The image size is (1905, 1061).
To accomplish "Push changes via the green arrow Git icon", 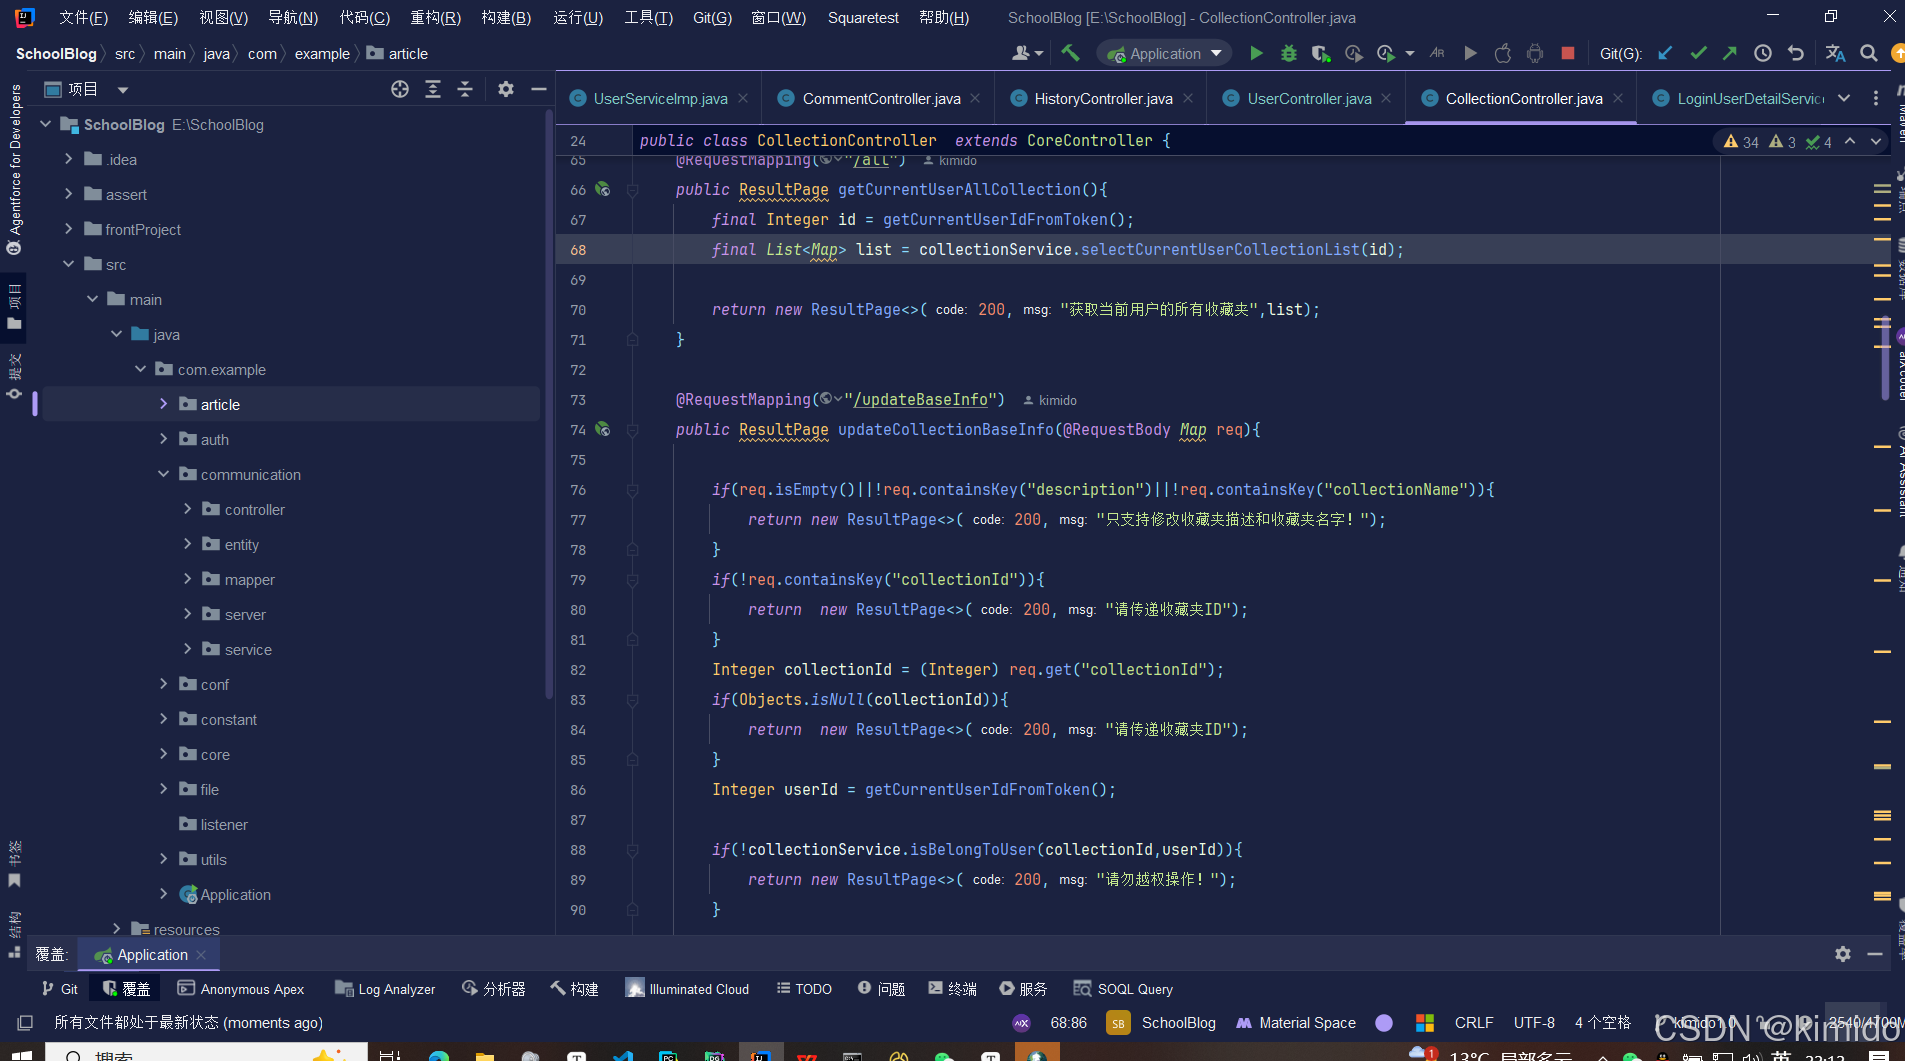I will 1732,52.
